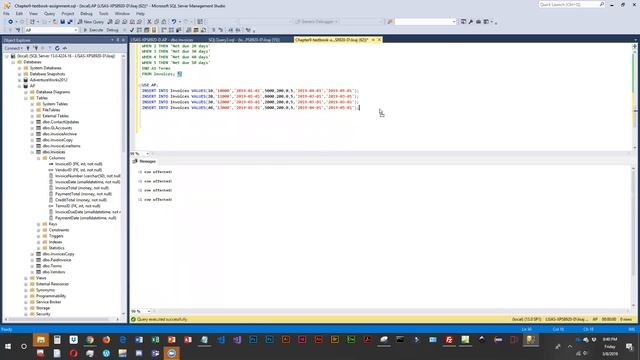Viewport: 640px width, 360px height.
Task: Pin the Object Explorer panel
Action: [118, 40]
